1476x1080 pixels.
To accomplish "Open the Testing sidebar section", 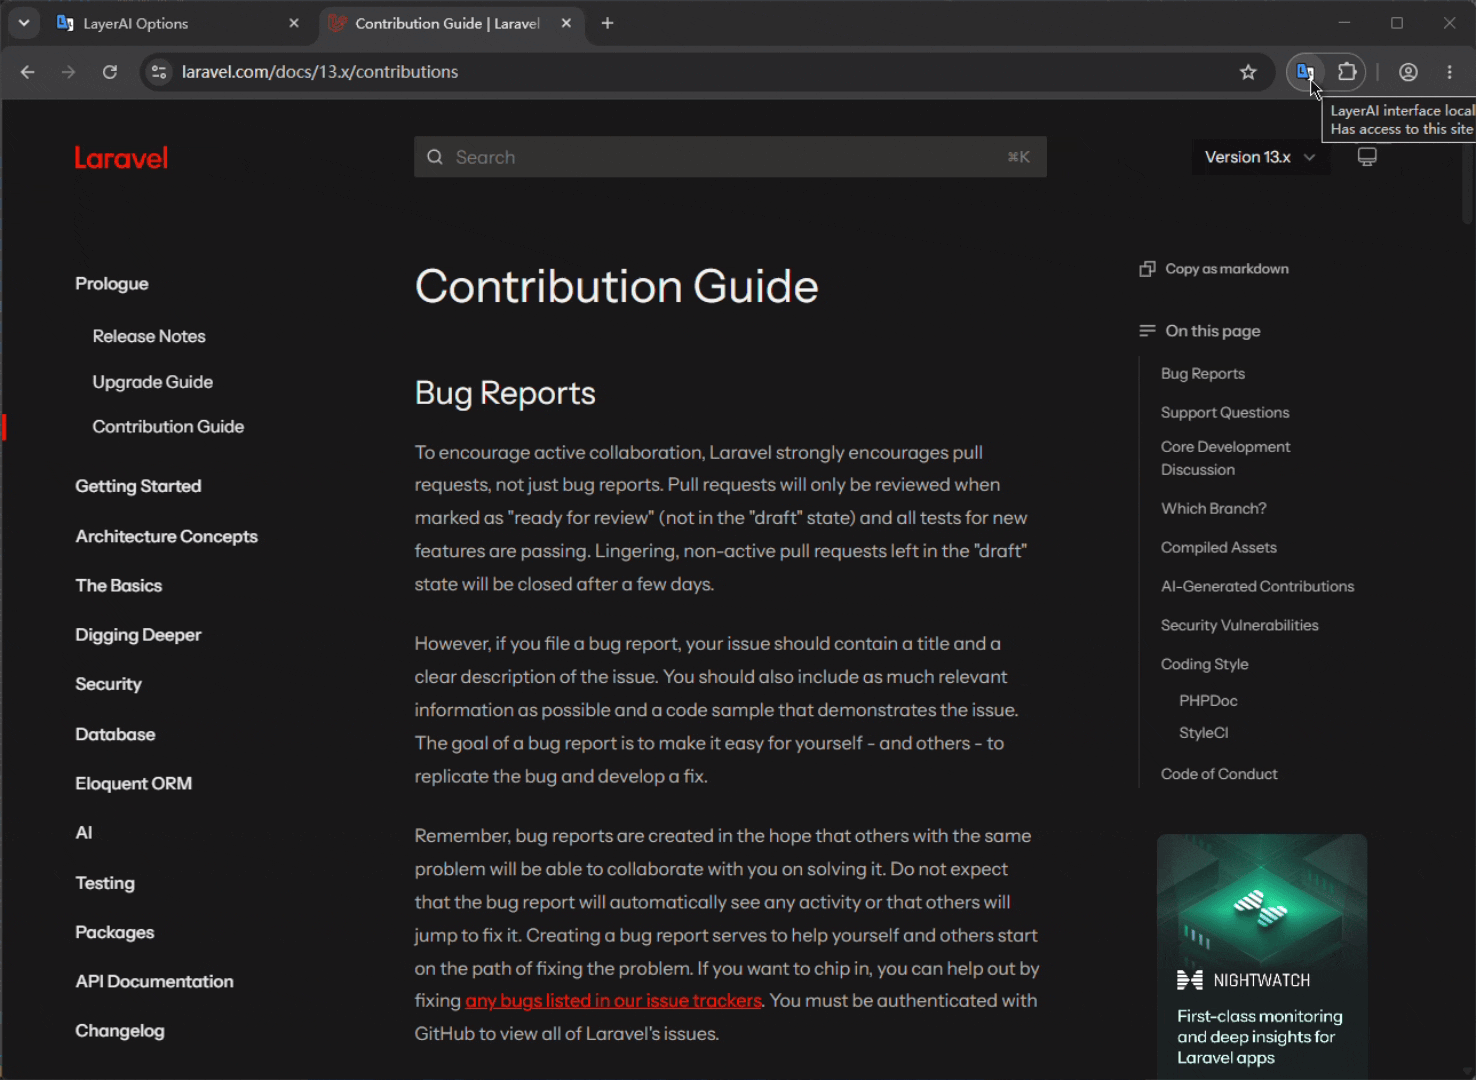I will (x=105, y=883).
